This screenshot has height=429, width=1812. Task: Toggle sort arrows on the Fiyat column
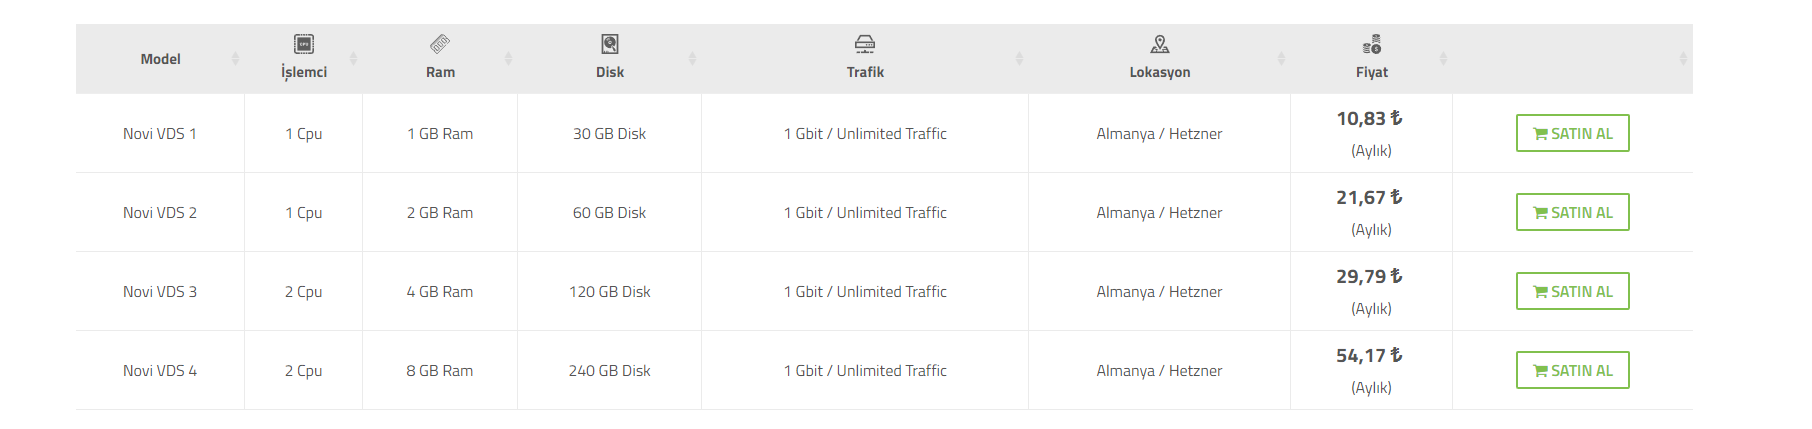[1443, 59]
